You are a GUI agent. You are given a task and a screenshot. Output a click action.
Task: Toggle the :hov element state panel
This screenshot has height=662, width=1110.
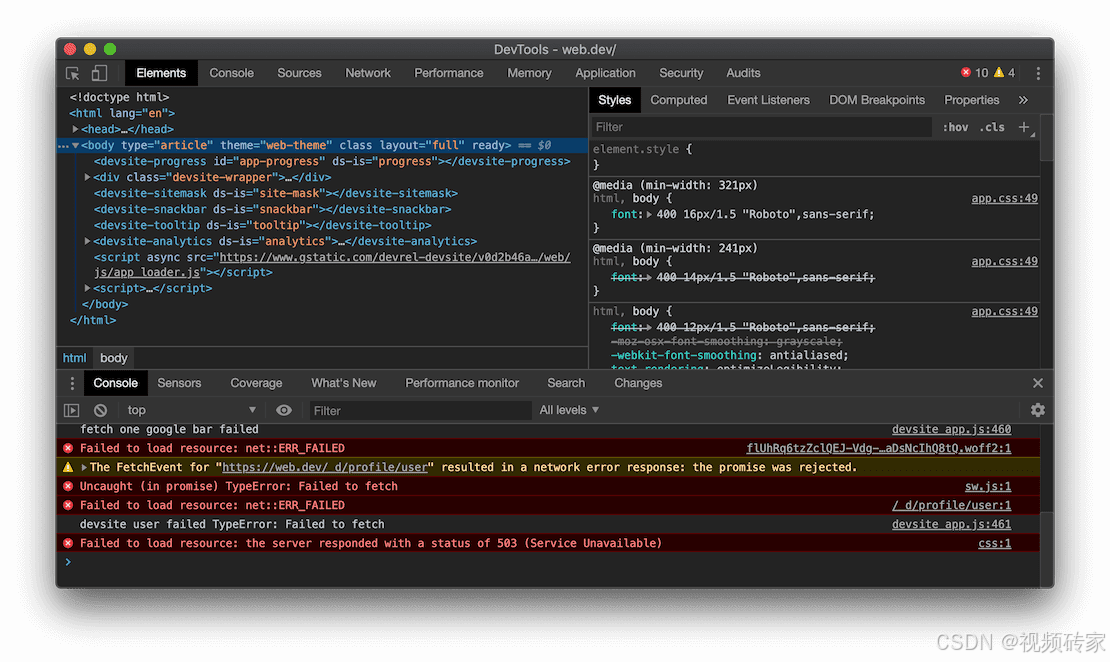point(955,127)
